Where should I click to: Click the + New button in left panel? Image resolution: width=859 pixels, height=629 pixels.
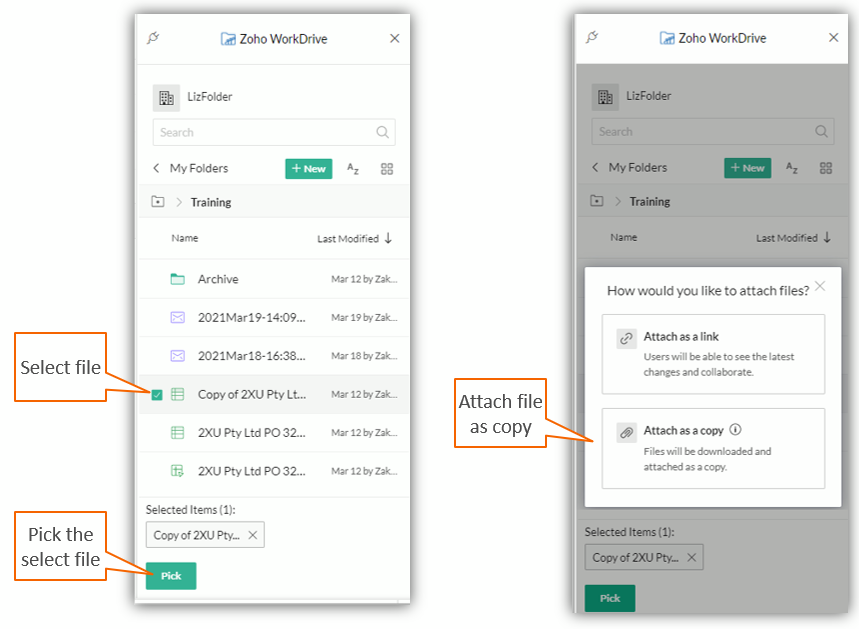[x=308, y=169]
